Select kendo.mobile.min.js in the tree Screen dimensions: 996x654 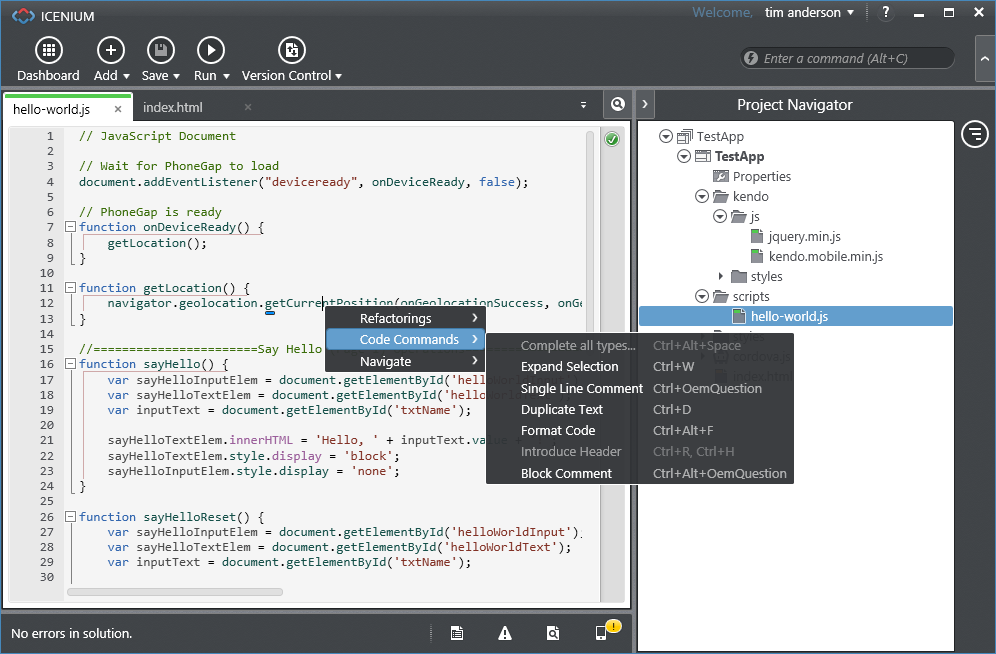point(826,256)
